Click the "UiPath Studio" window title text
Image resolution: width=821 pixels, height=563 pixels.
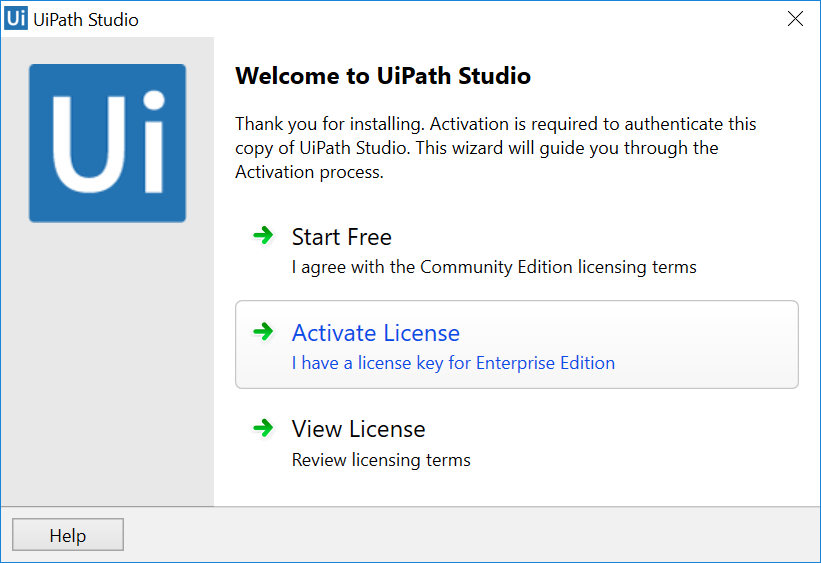(86, 20)
